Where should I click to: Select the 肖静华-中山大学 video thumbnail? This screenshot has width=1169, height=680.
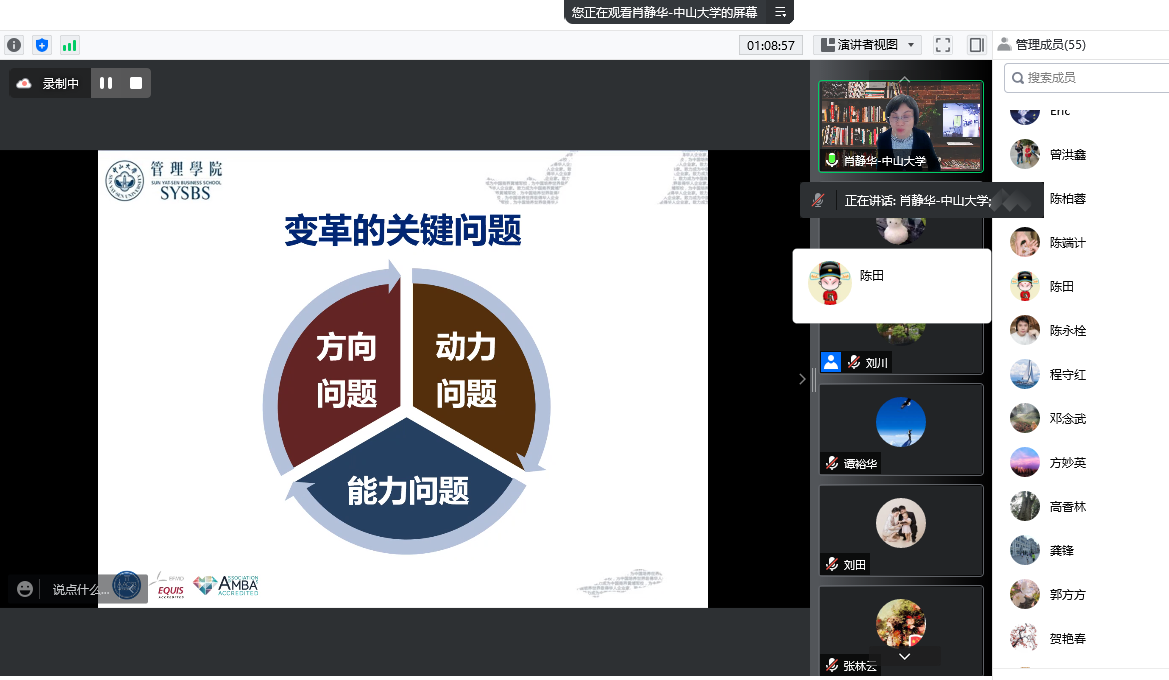(901, 125)
